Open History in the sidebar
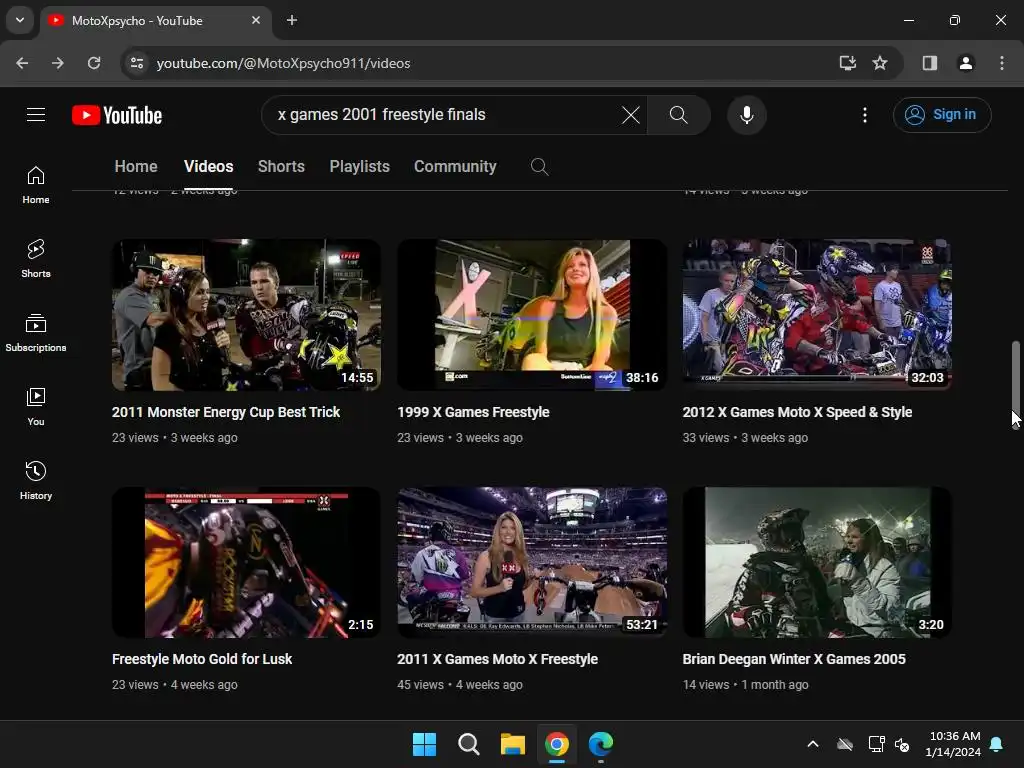Viewport: 1024px width, 768px height. tap(36, 480)
